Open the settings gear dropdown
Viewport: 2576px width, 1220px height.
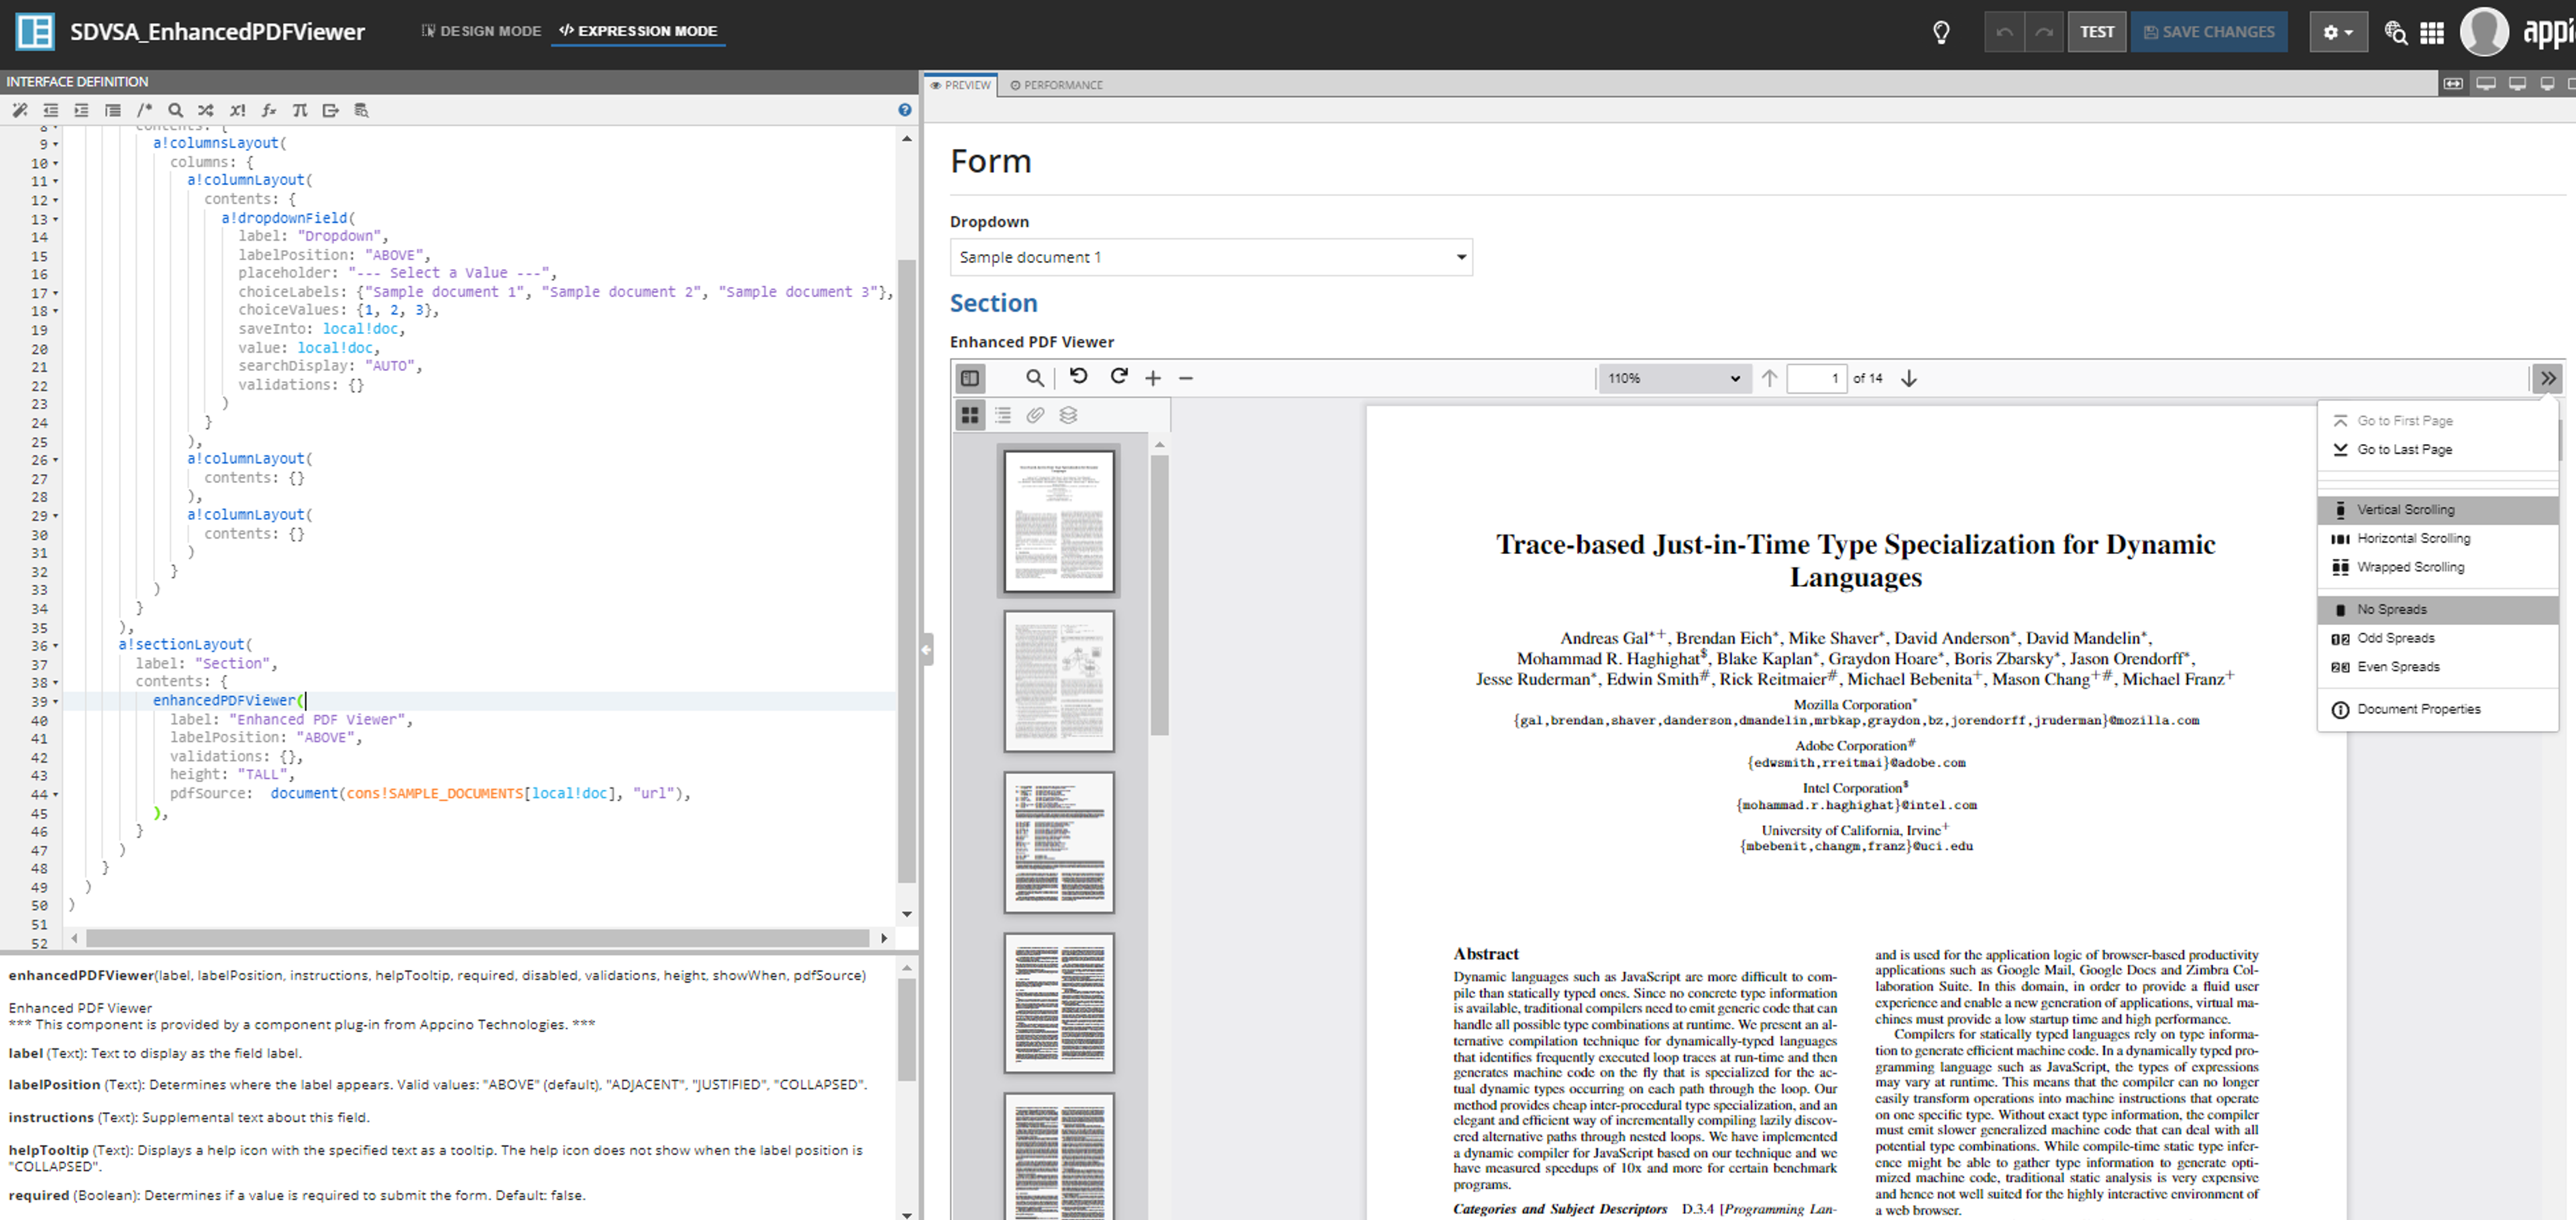click(x=2338, y=32)
